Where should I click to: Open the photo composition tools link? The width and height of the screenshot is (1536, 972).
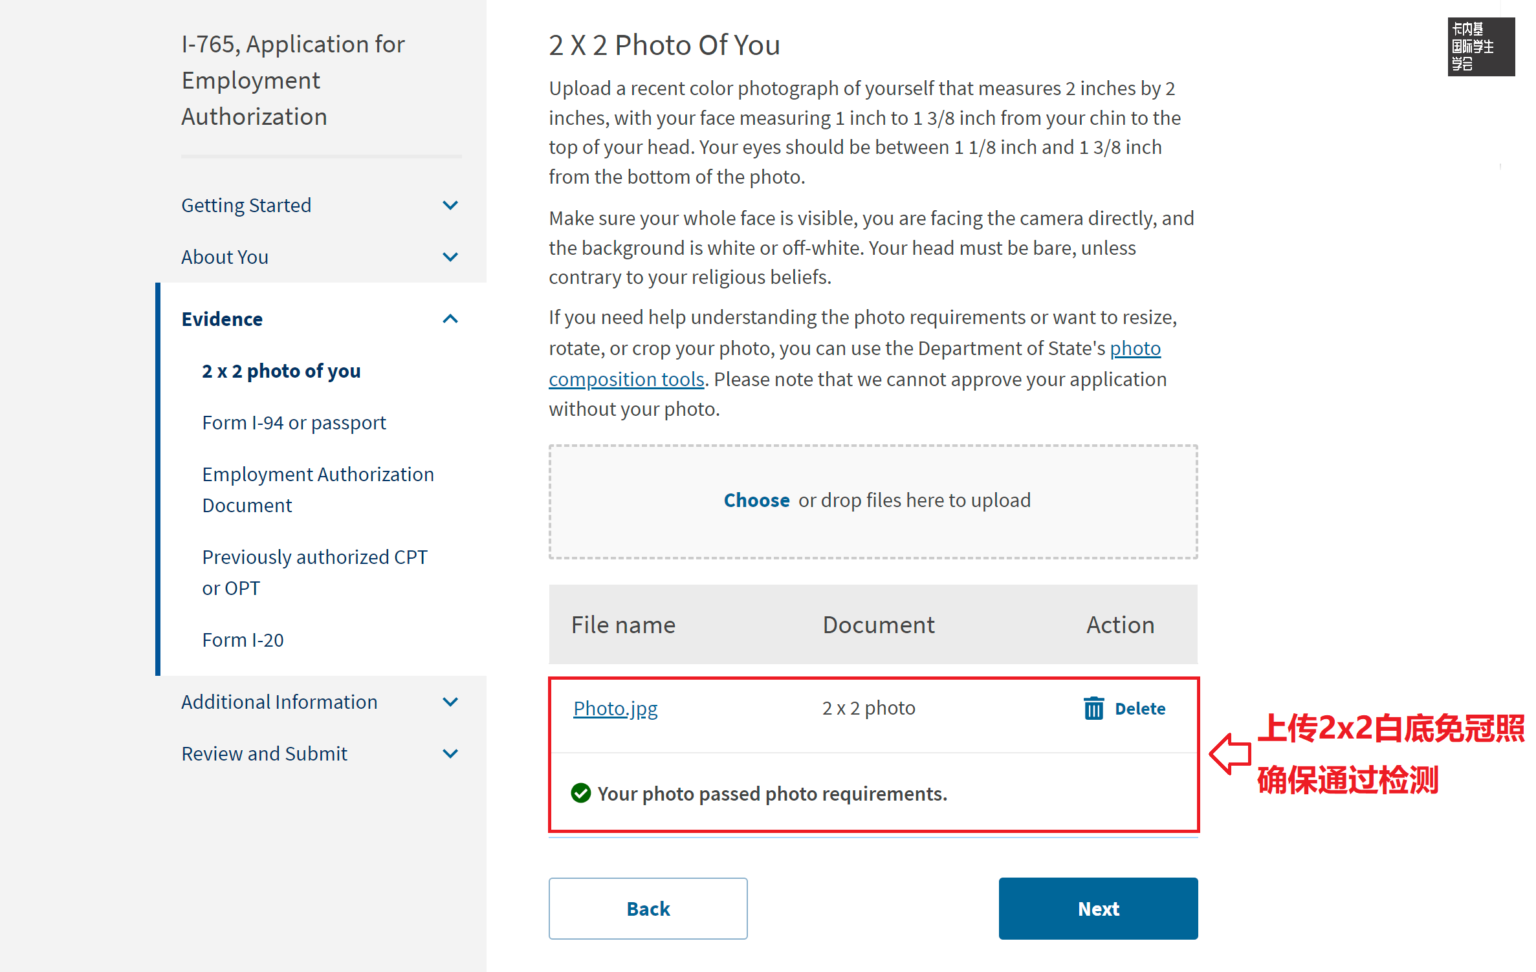click(626, 380)
